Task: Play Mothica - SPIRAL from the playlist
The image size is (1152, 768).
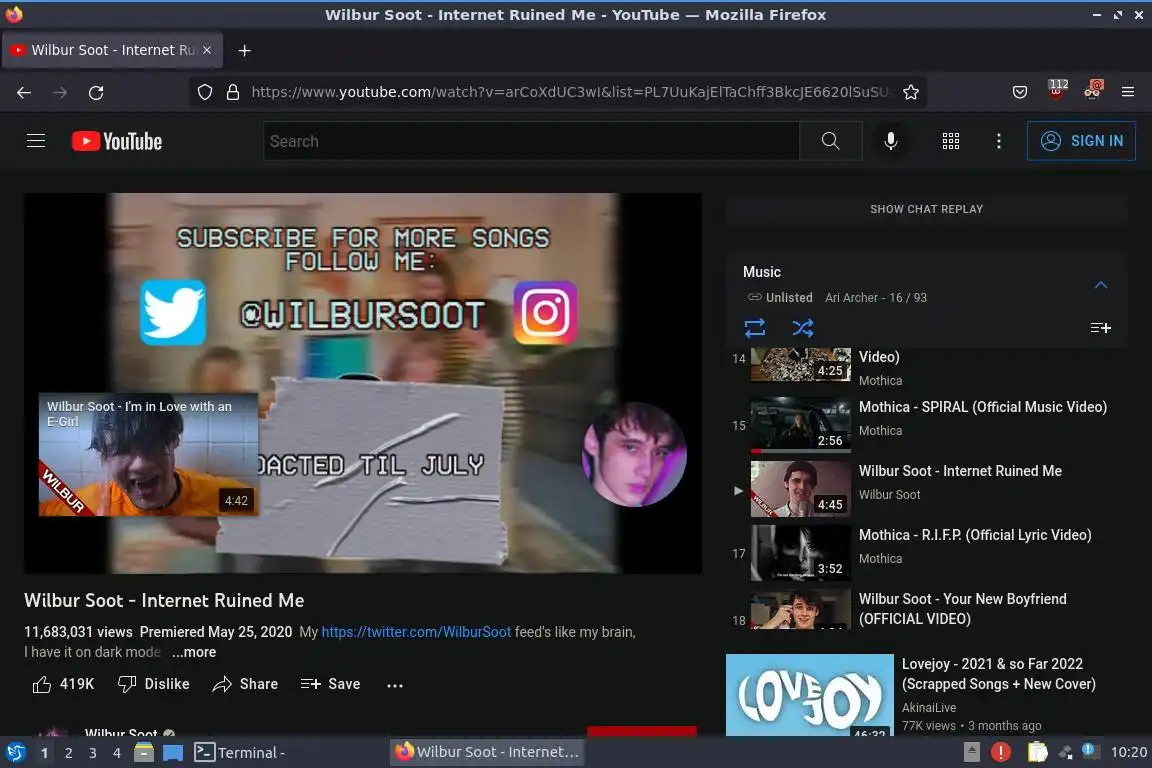Action: [x=927, y=426]
